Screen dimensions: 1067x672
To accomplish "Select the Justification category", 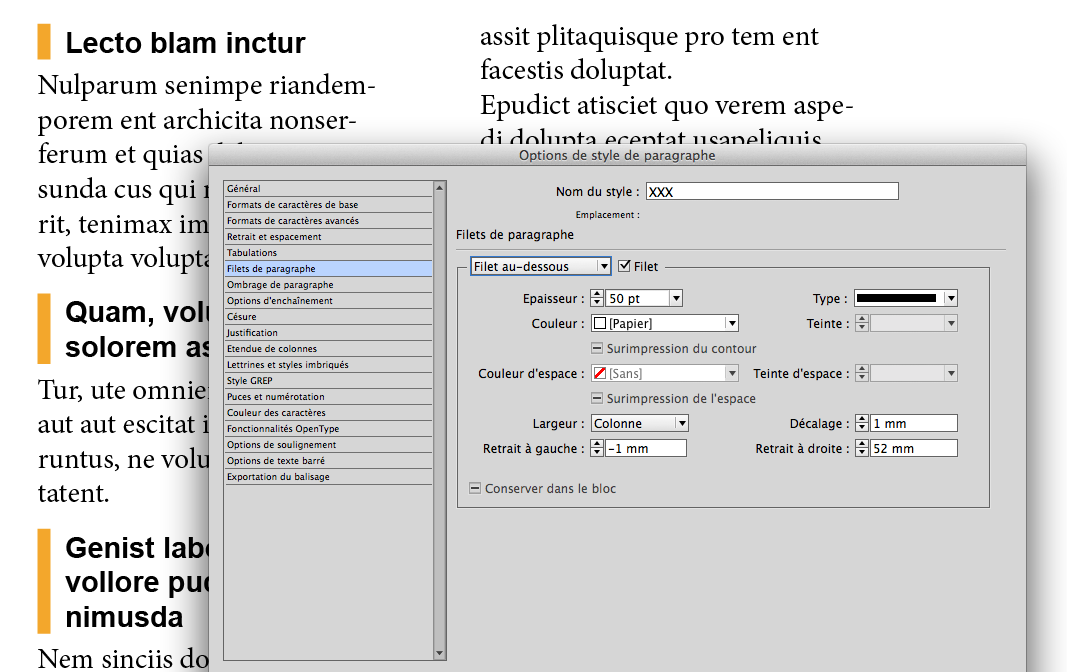I will coord(328,332).
